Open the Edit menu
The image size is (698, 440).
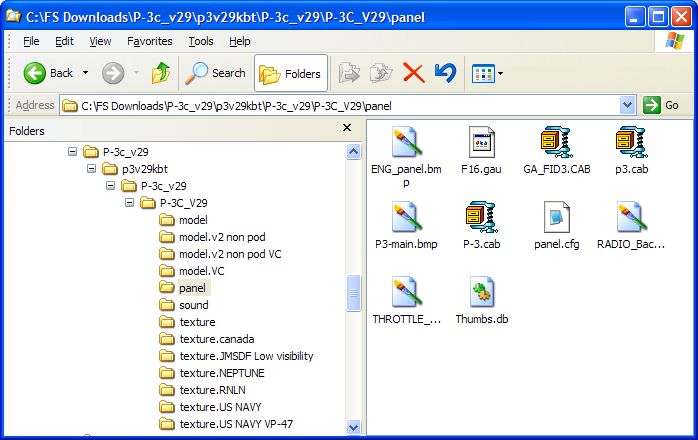click(64, 41)
